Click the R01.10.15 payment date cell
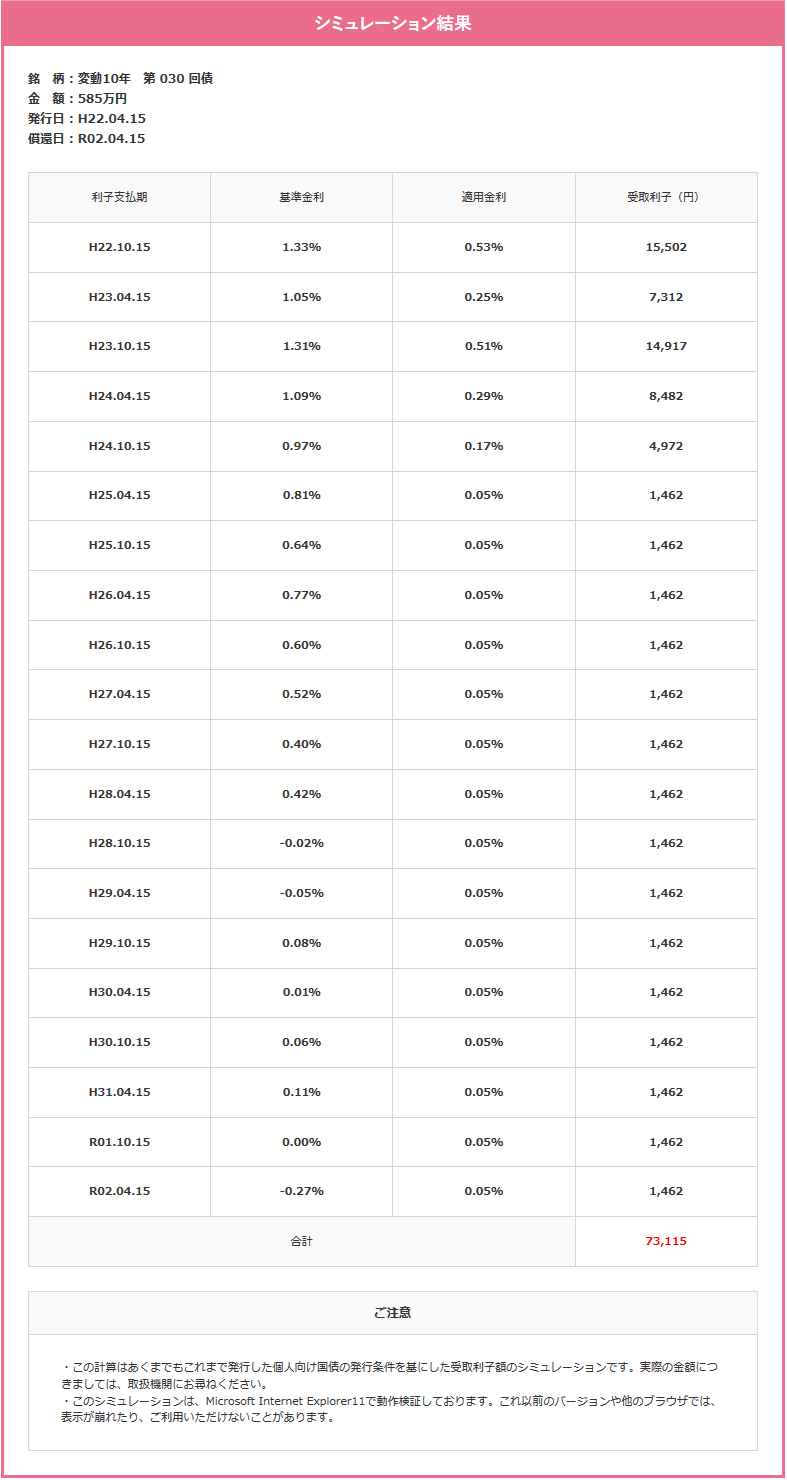The height and width of the screenshot is (1480, 787). click(x=119, y=1142)
